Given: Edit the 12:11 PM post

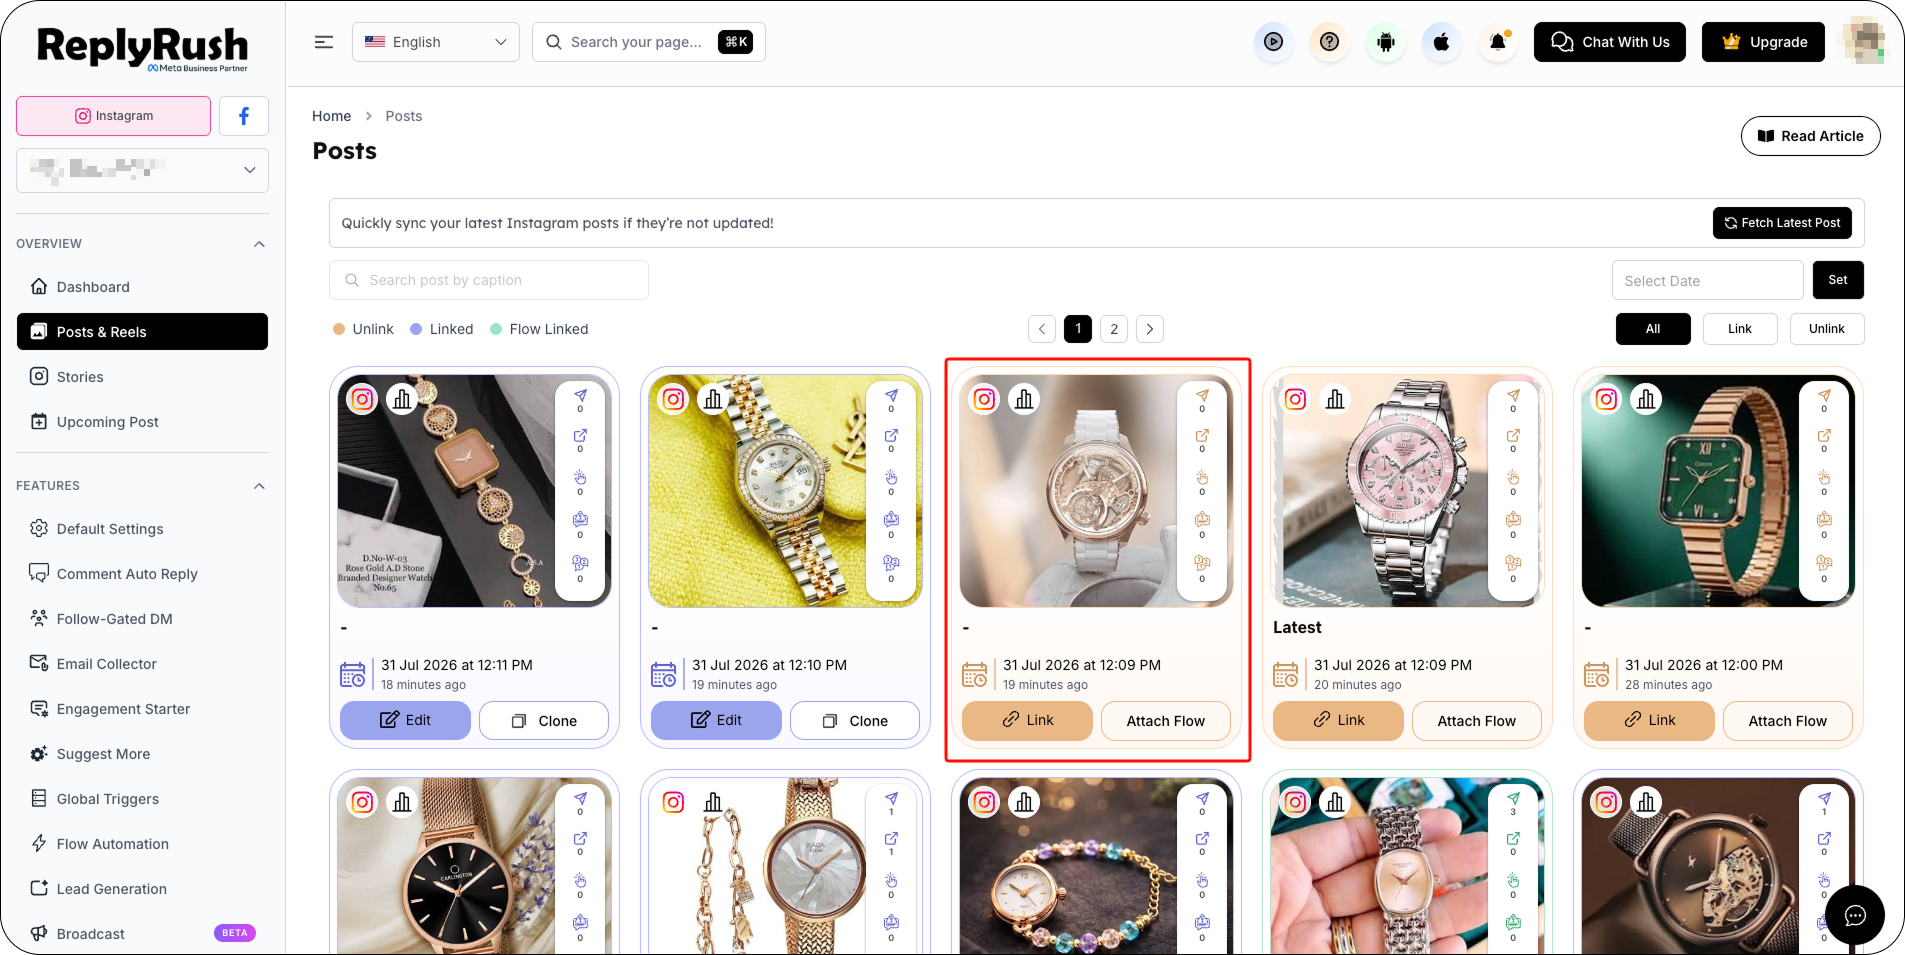Looking at the screenshot, I should 405,720.
